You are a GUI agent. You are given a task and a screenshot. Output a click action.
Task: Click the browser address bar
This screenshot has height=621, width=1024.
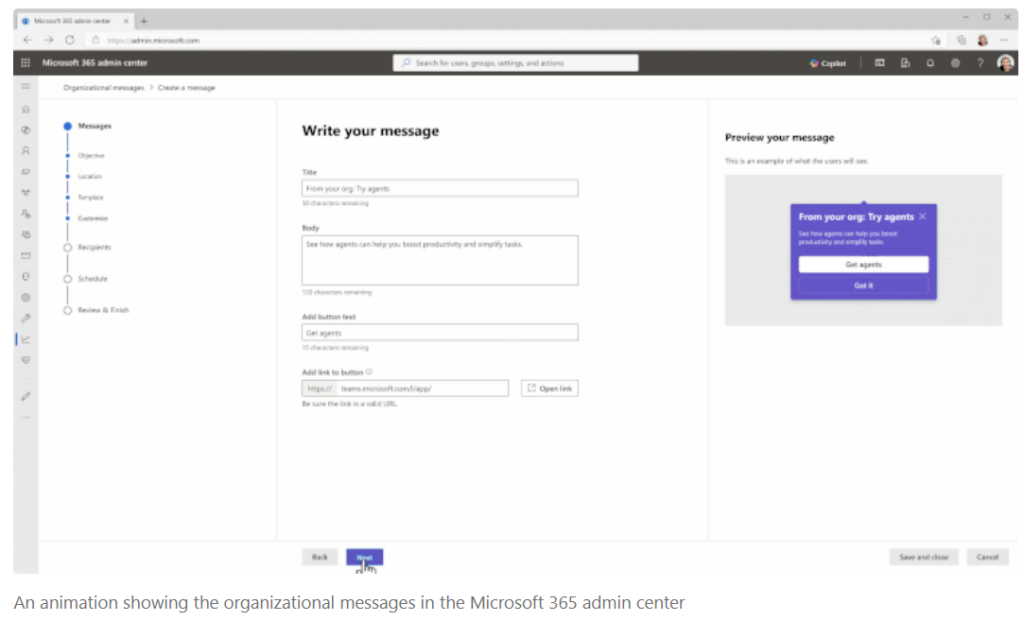pyautogui.click(x=503, y=40)
